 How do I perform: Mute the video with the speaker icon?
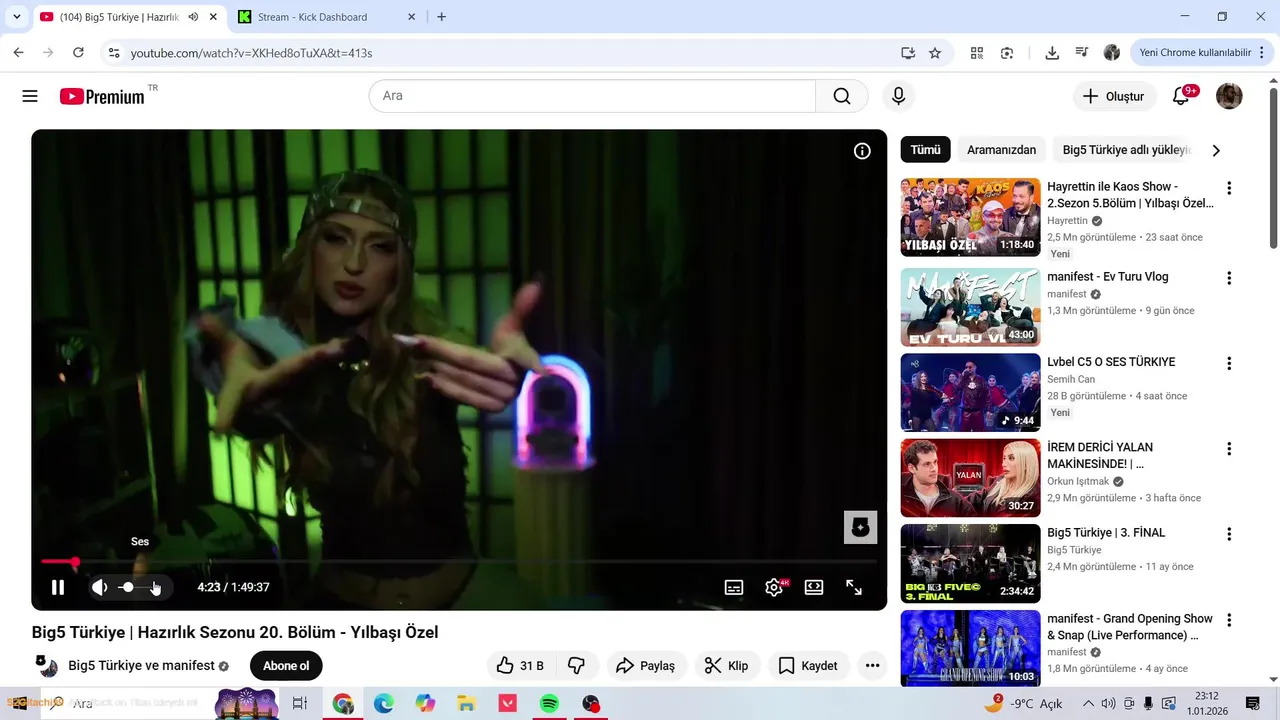tap(99, 588)
